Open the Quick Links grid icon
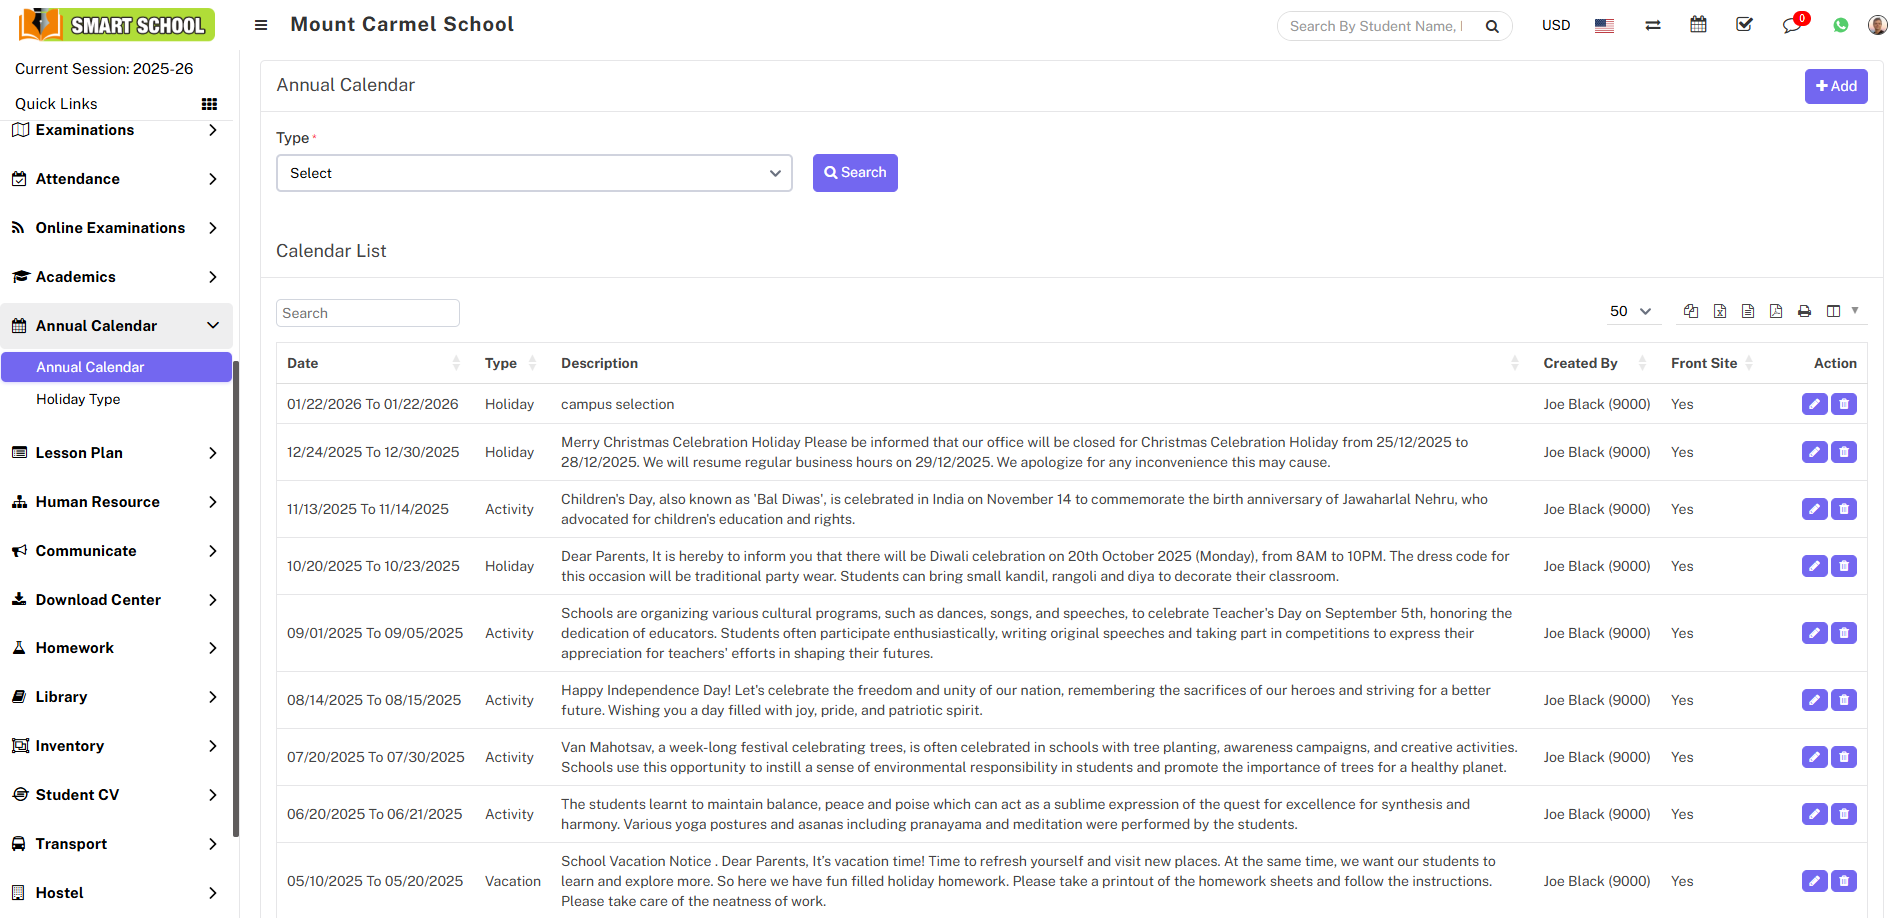This screenshot has width=1904, height=918. pos(209,104)
